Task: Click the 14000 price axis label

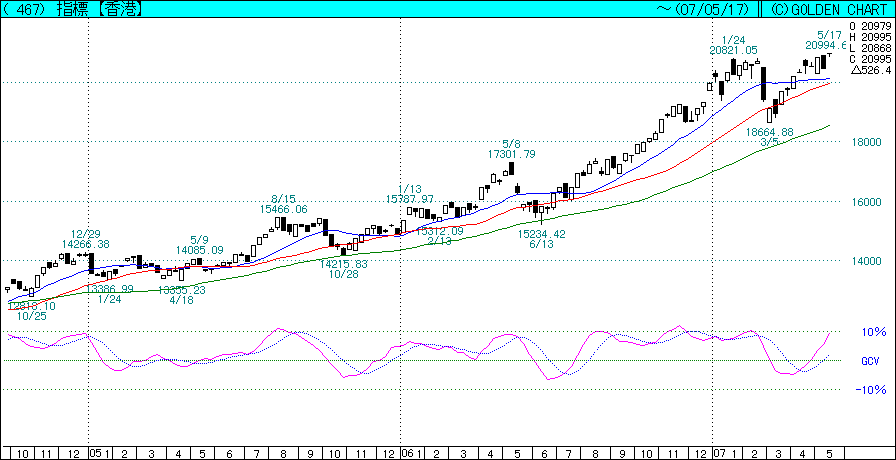Action: click(865, 262)
